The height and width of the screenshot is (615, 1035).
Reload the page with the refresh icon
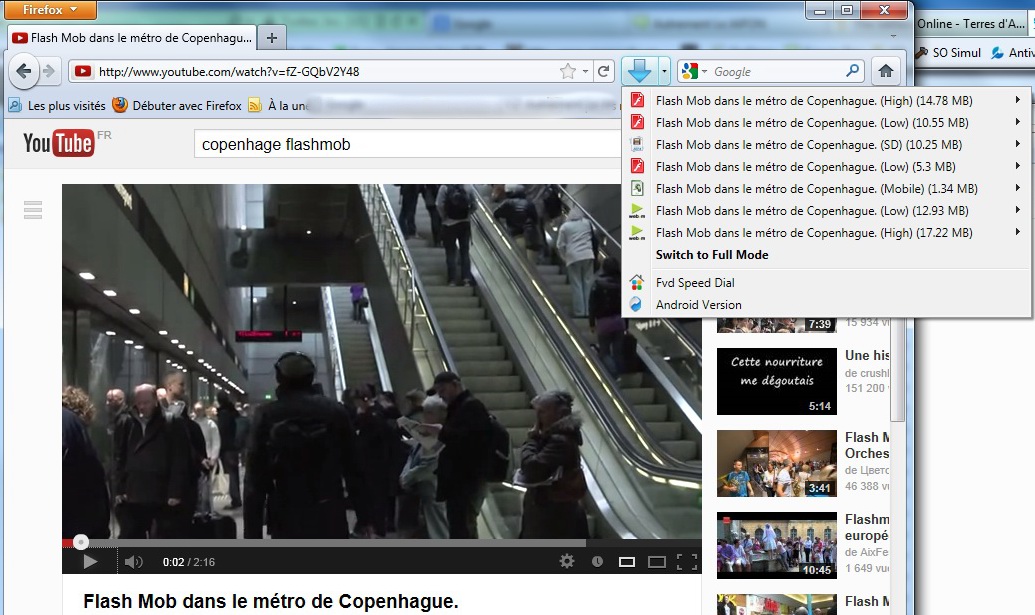pos(603,71)
